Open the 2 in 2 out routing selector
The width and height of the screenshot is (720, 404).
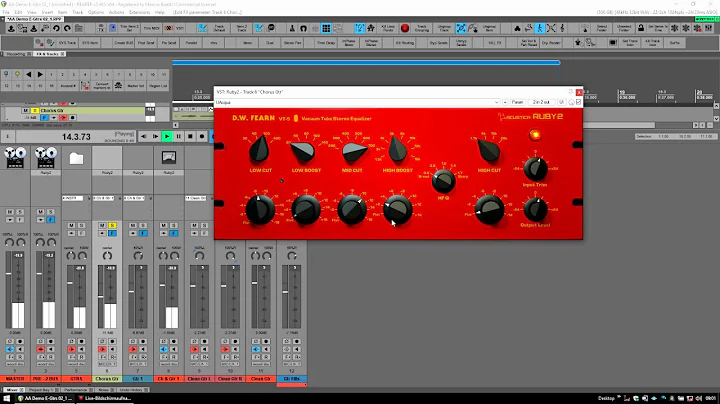(x=540, y=102)
